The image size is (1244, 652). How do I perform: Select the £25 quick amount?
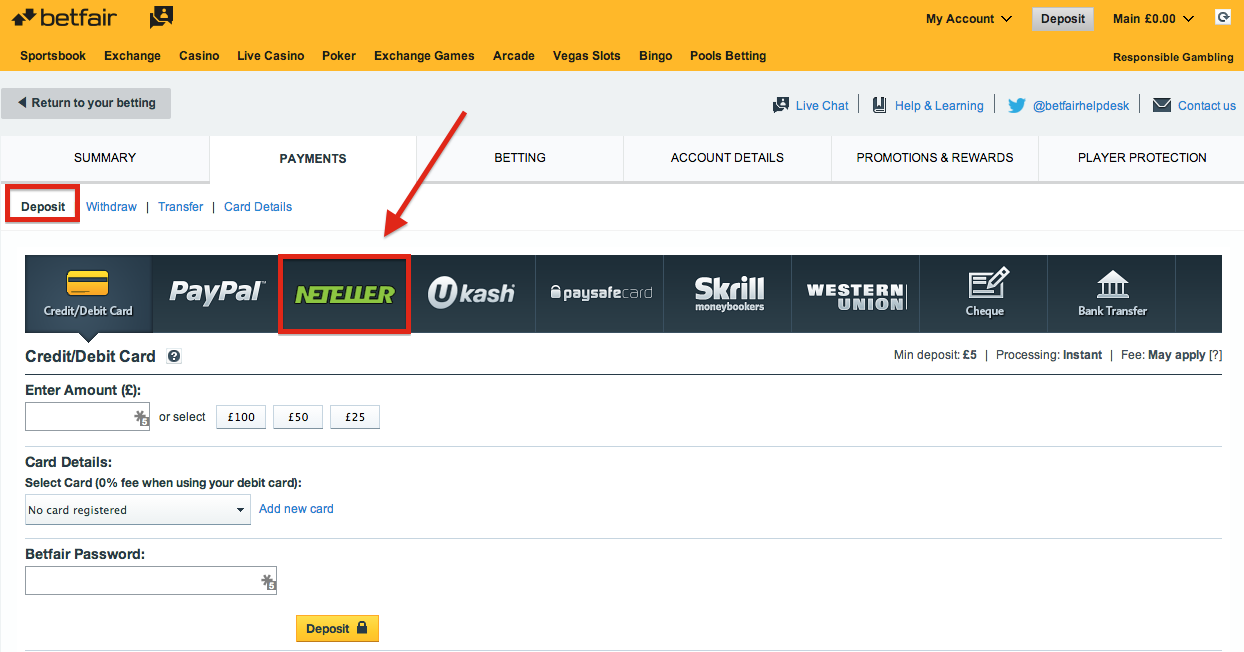[355, 417]
